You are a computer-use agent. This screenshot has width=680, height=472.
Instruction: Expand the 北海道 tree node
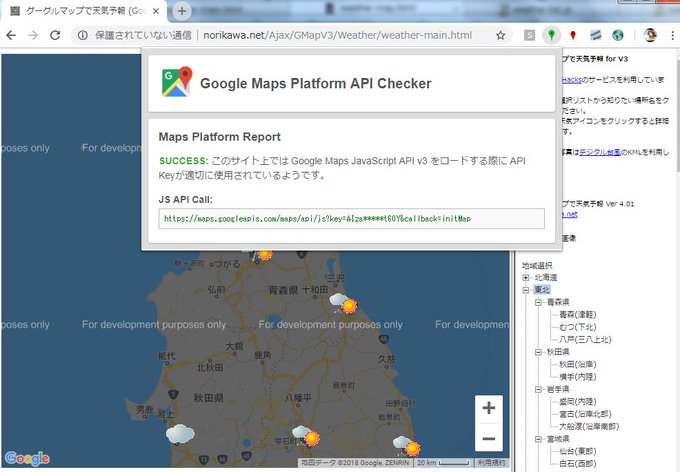coord(526,278)
